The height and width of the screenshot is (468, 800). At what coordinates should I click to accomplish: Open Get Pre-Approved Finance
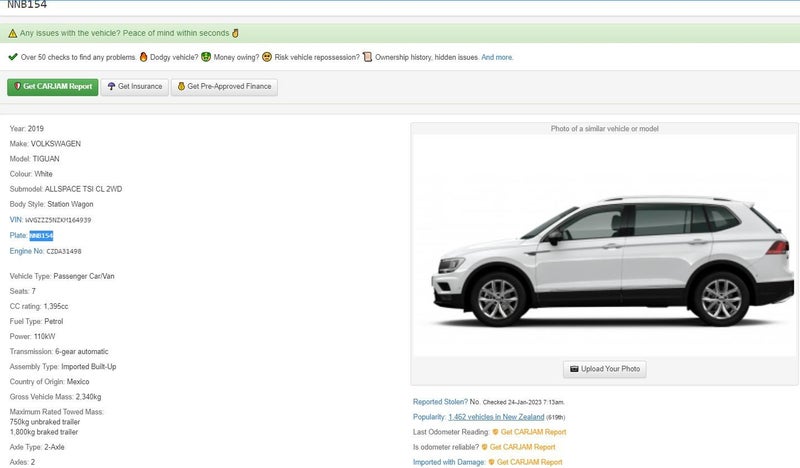coord(224,87)
